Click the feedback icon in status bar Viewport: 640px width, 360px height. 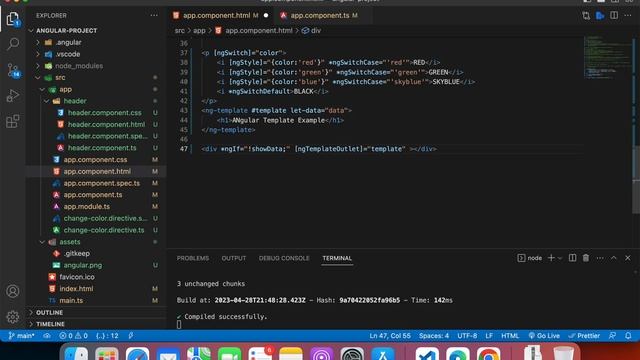pos(612,336)
